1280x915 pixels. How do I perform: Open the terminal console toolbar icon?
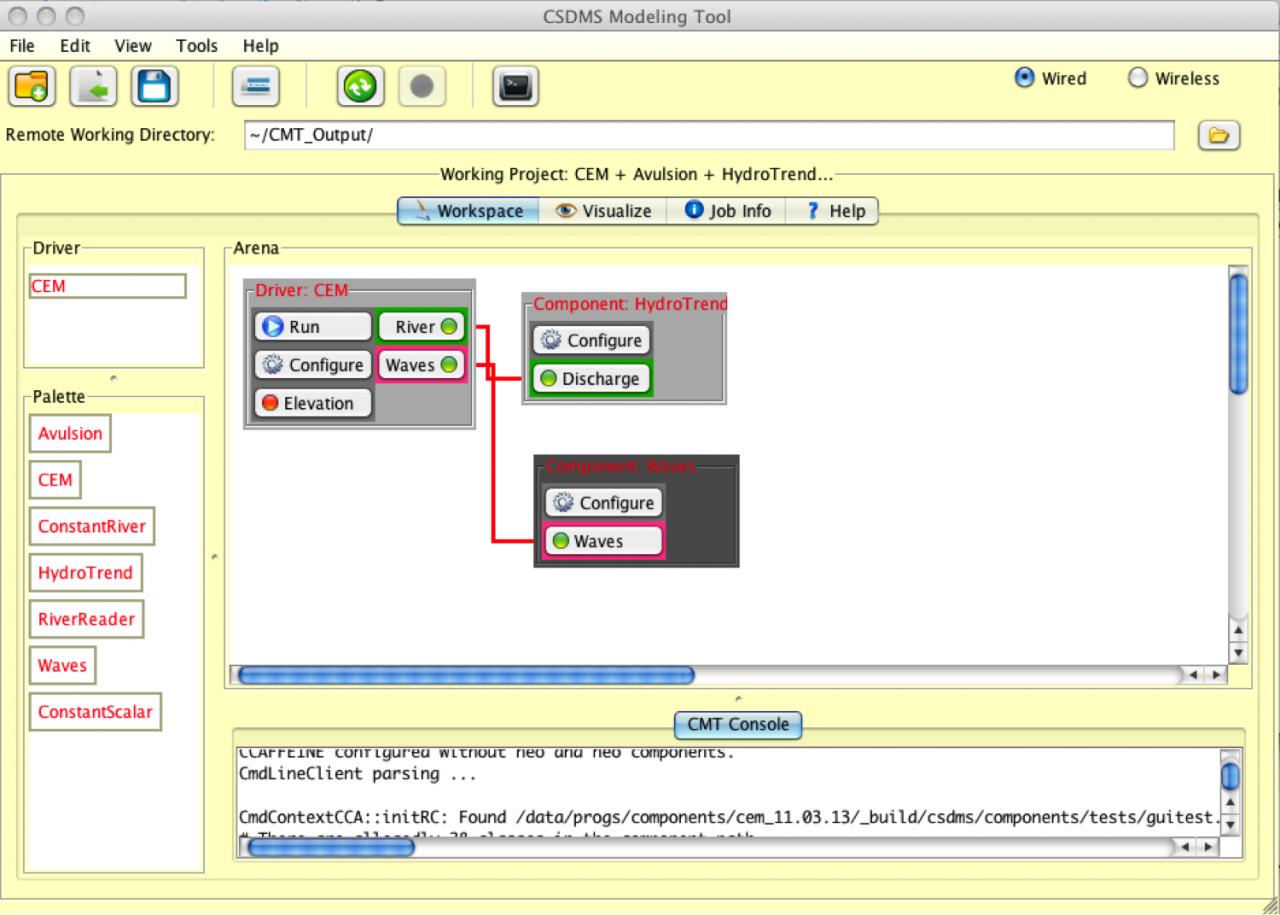pos(516,86)
